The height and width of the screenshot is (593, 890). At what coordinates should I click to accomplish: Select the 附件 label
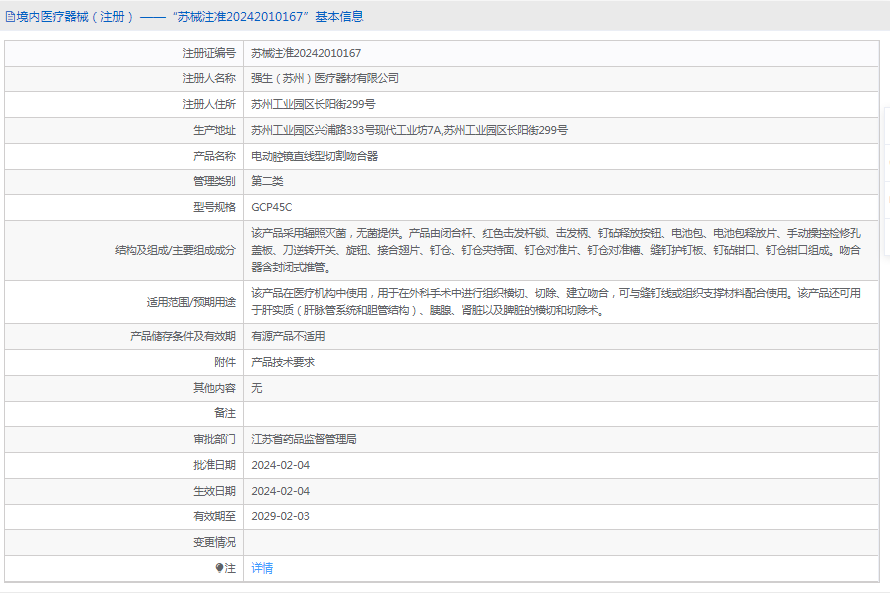pyautogui.click(x=225, y=362)
